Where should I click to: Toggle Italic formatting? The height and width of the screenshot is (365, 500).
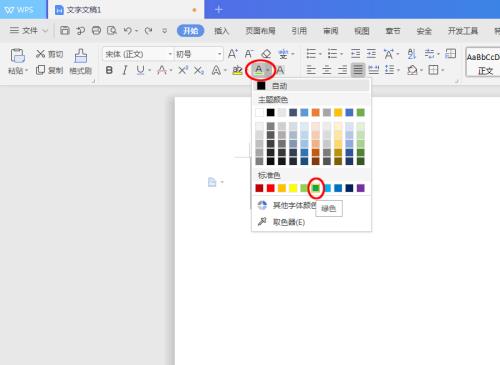[125, 70]
